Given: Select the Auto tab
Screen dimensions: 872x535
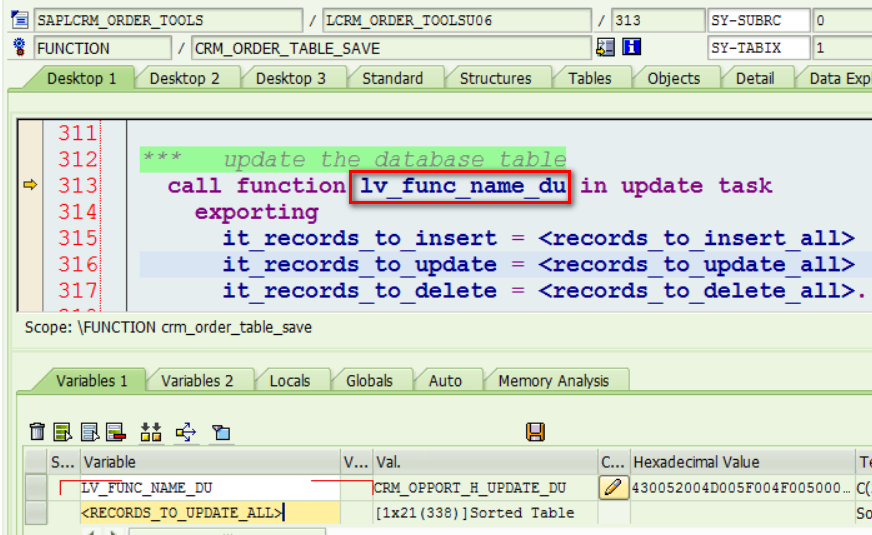Looking at the screenshot, I should [x=445, y=381].
